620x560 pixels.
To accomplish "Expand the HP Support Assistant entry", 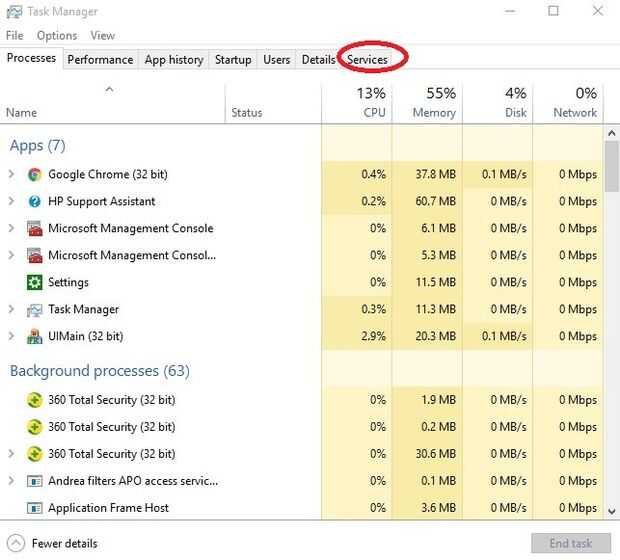I will pyautogui.click(x=11, y=201).
